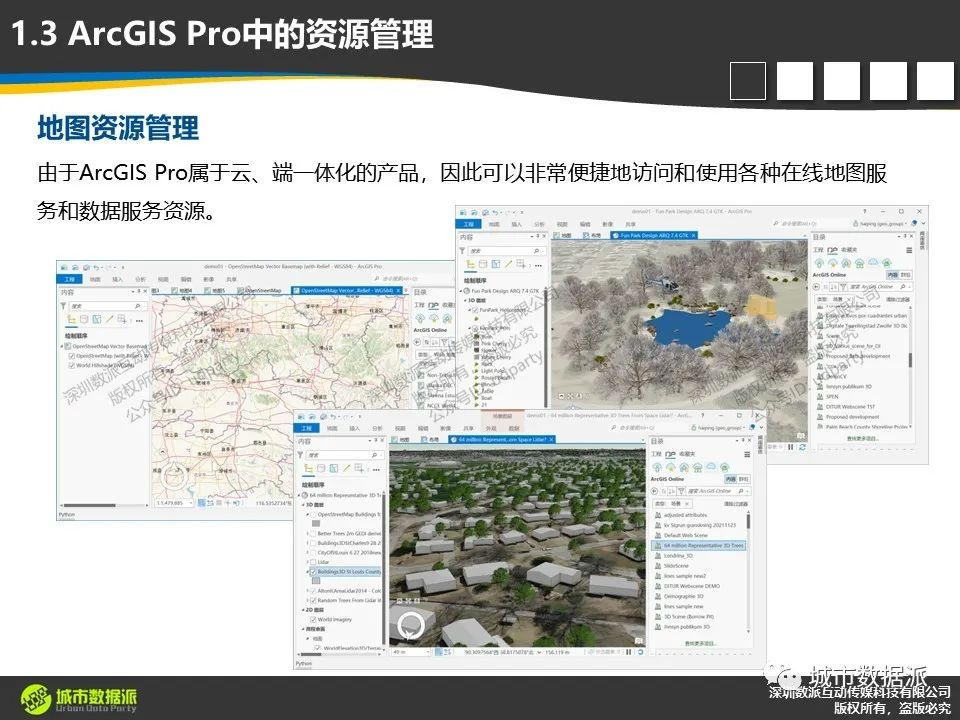Open Living Atlas icon in trees window
The width and height of the screenshot is (960, 720).
[724, 467]
